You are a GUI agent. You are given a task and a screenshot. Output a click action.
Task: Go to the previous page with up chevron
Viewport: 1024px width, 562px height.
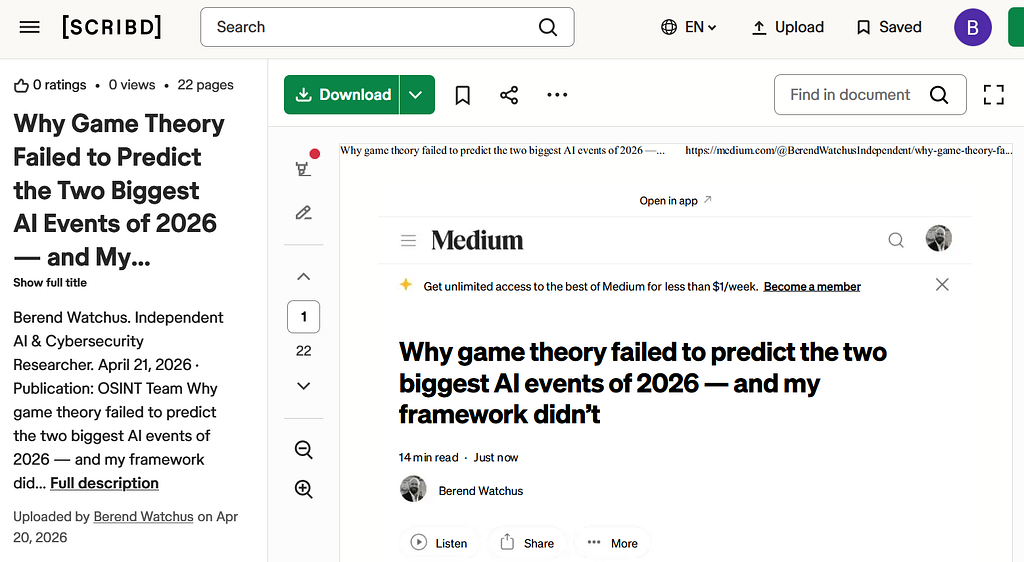tap(304, 277)
